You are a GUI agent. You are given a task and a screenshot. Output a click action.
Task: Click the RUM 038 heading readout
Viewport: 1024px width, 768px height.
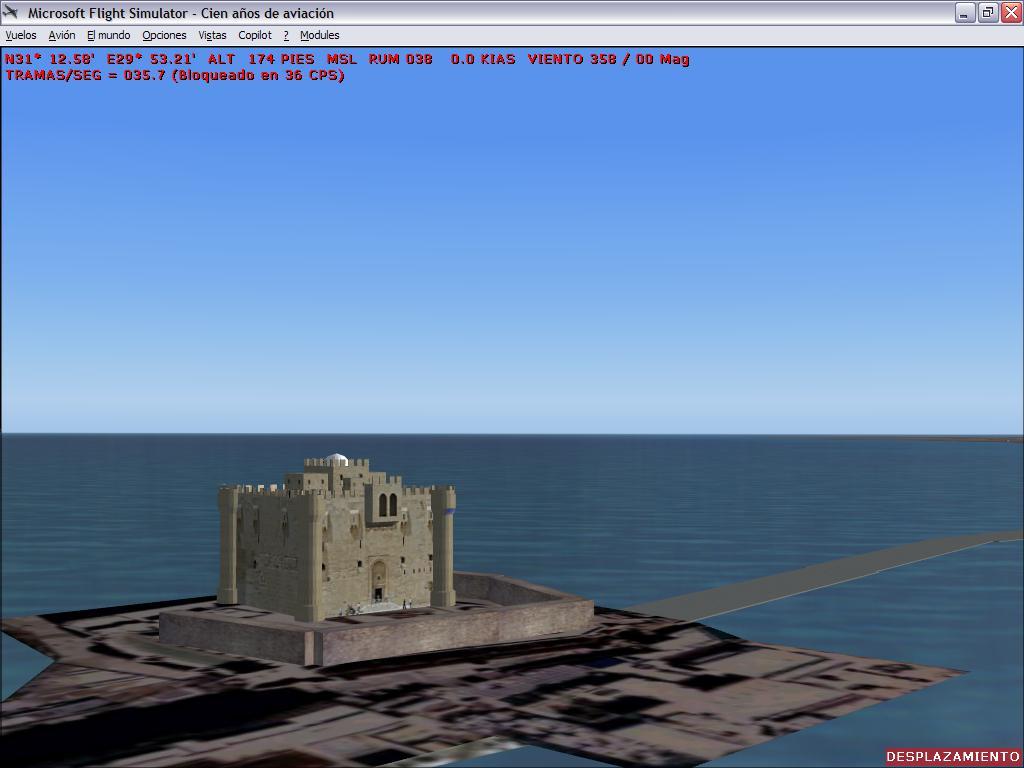click(400, 59)
